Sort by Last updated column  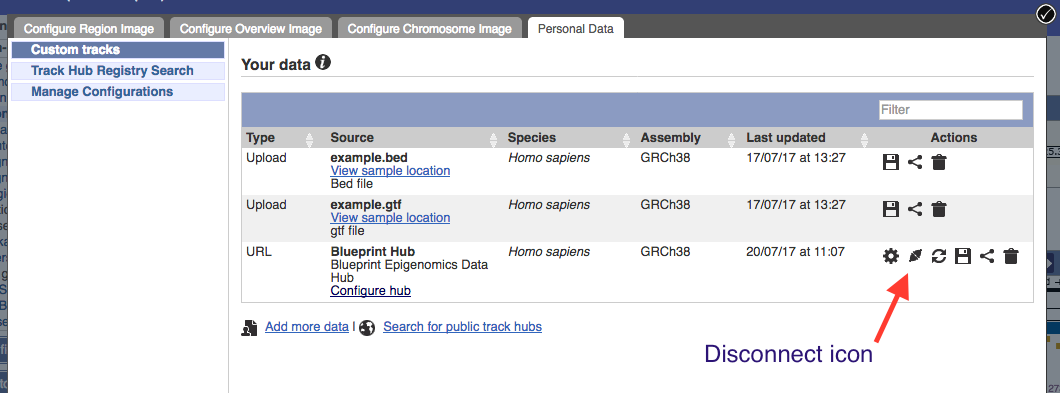(x=786, y=138)
